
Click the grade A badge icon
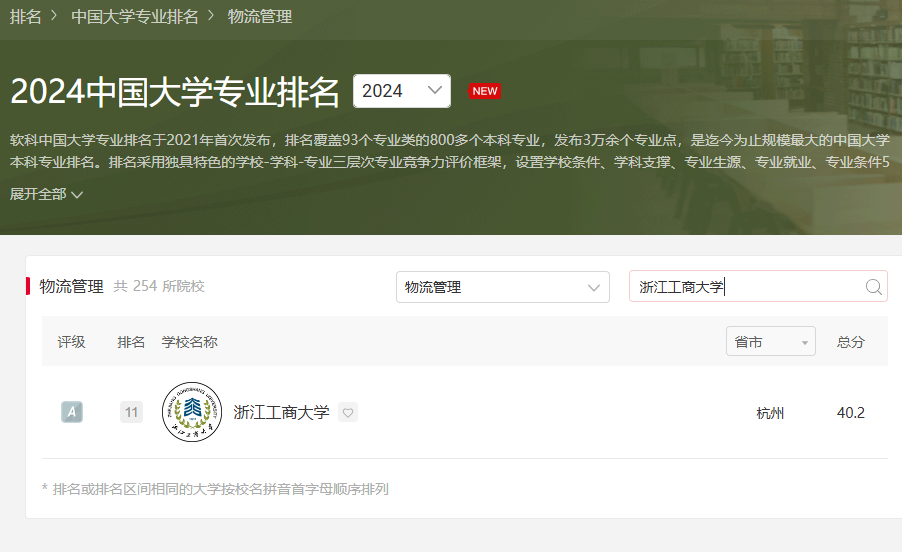(x=71, y=412)
